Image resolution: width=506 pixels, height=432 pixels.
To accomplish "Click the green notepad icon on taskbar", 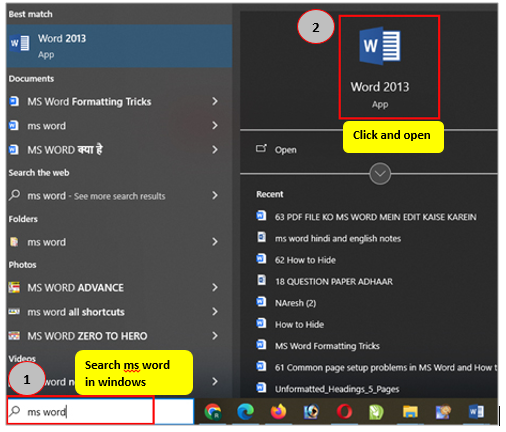I will (377, 412).
